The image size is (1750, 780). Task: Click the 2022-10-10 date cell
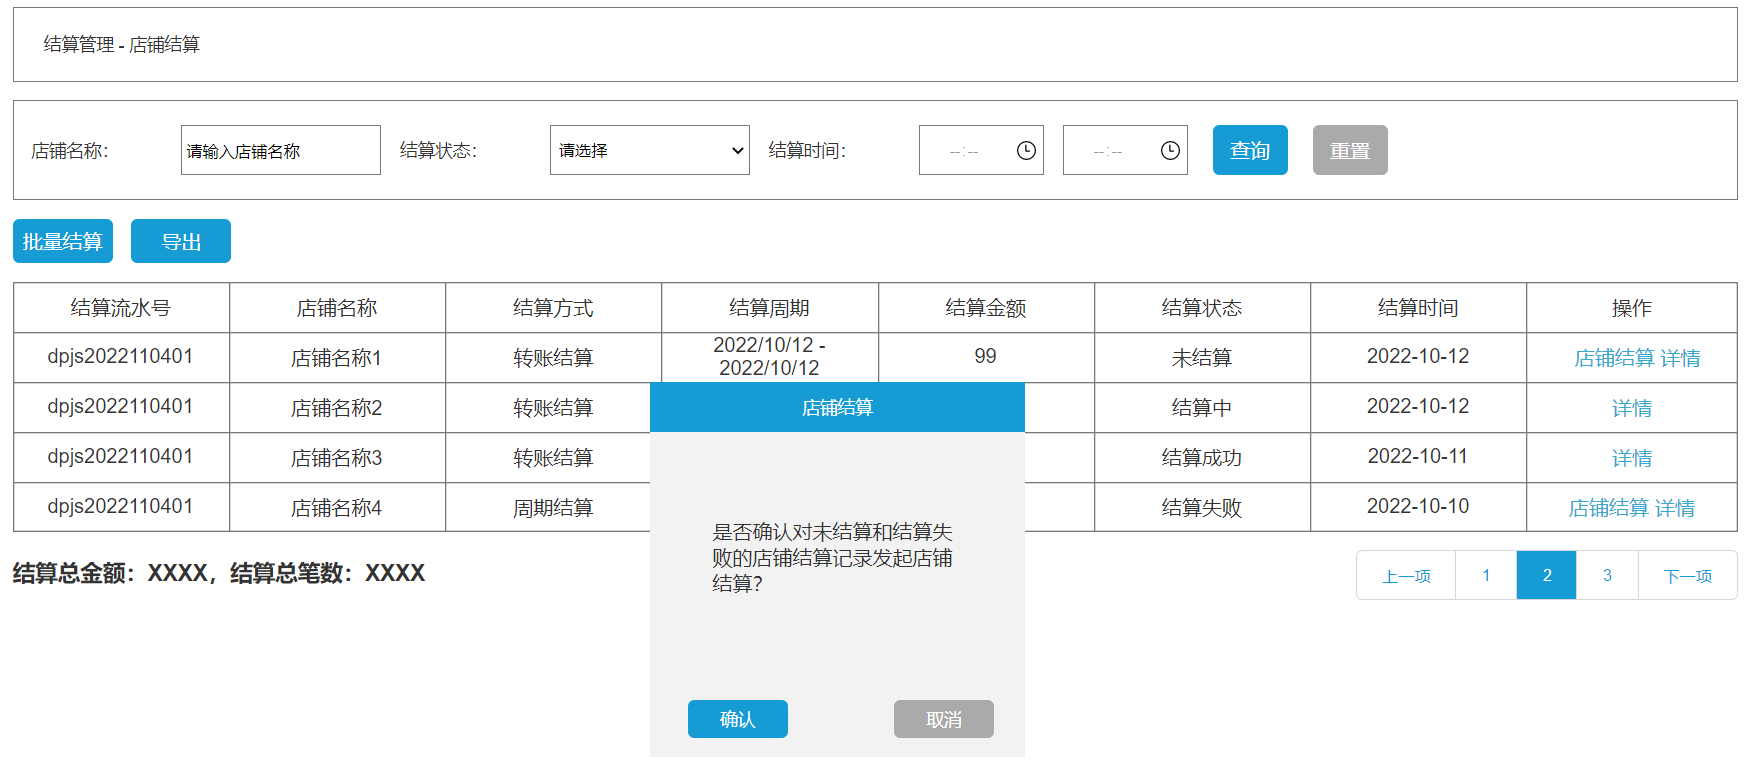(x=1418, y=507)
